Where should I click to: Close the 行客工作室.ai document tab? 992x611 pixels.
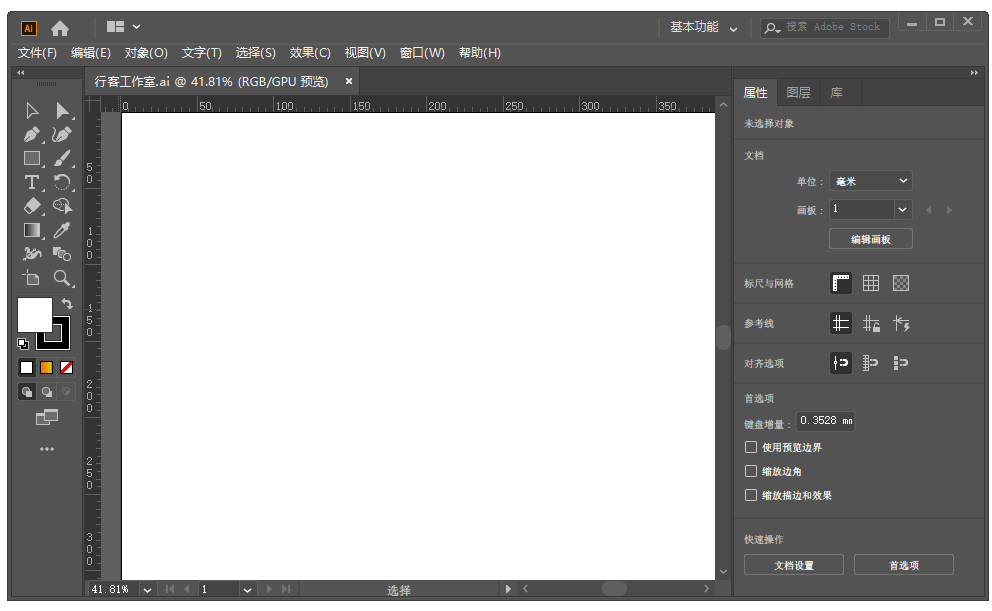[349, 81]
